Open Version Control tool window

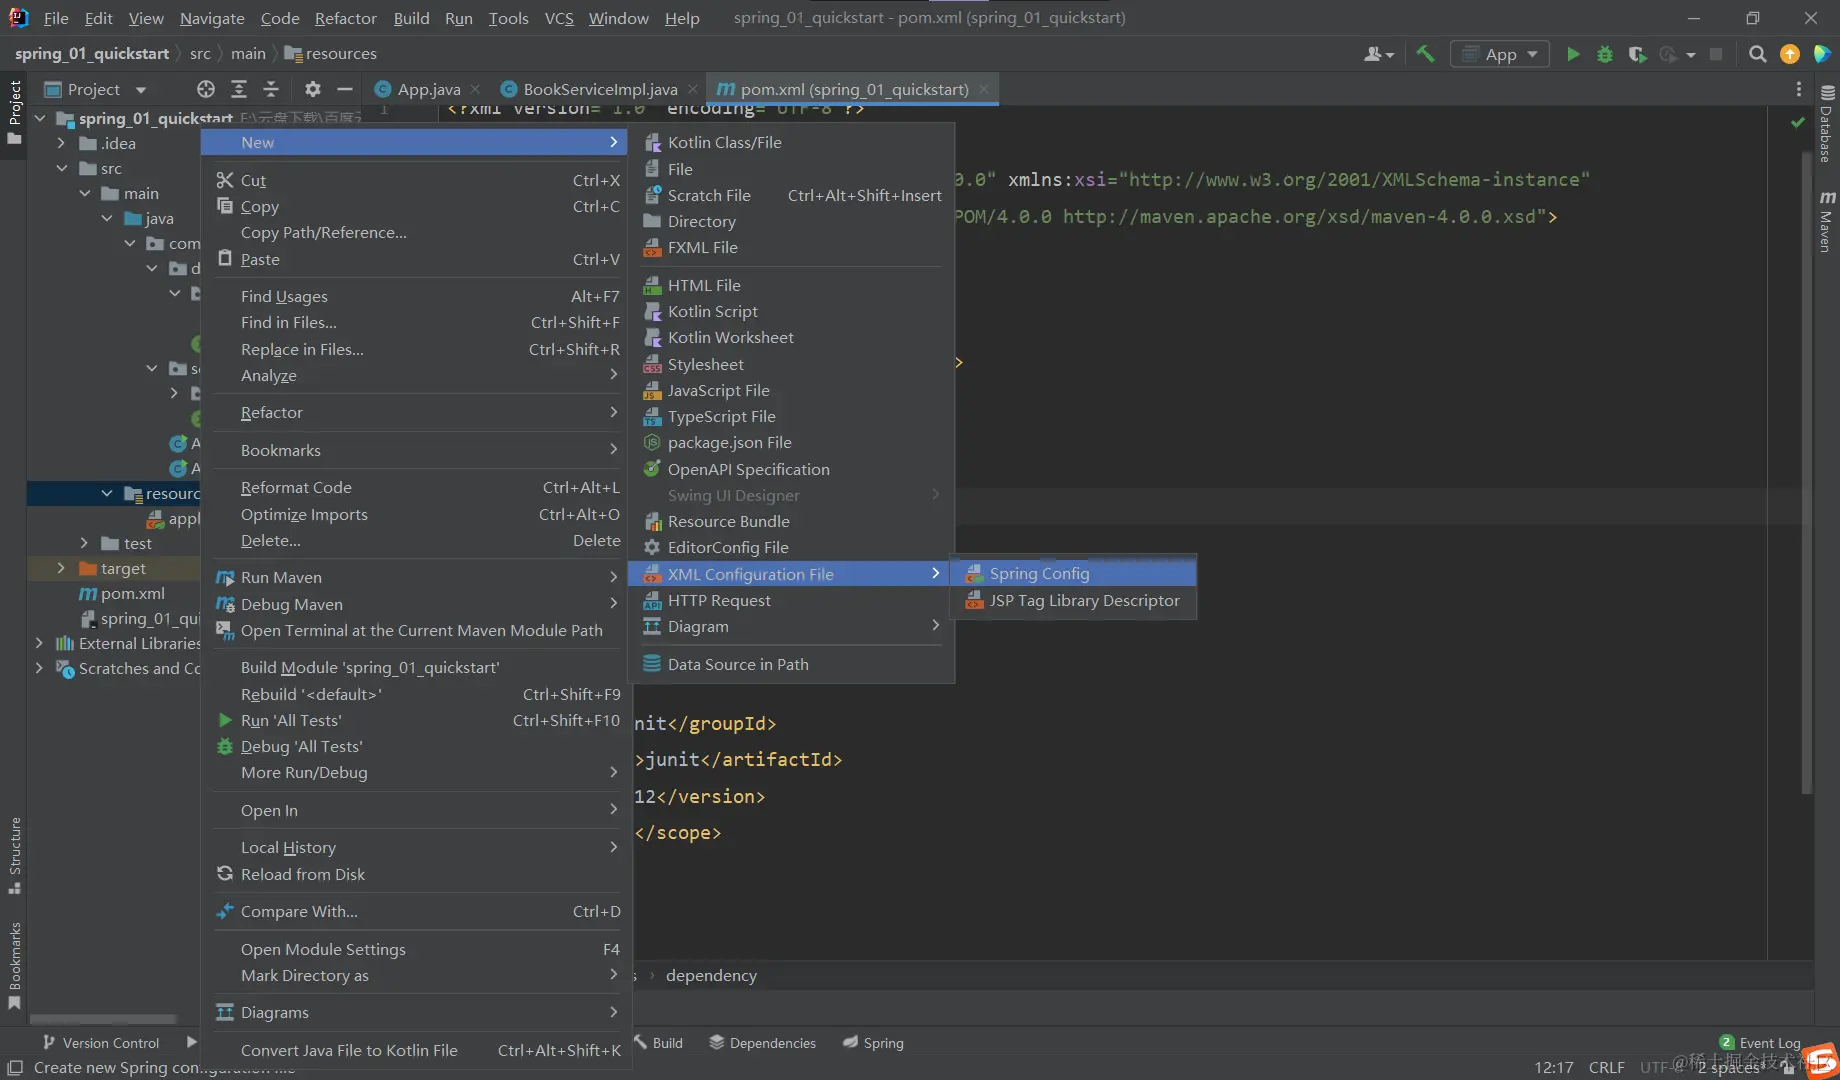[x=101, y=1043]
